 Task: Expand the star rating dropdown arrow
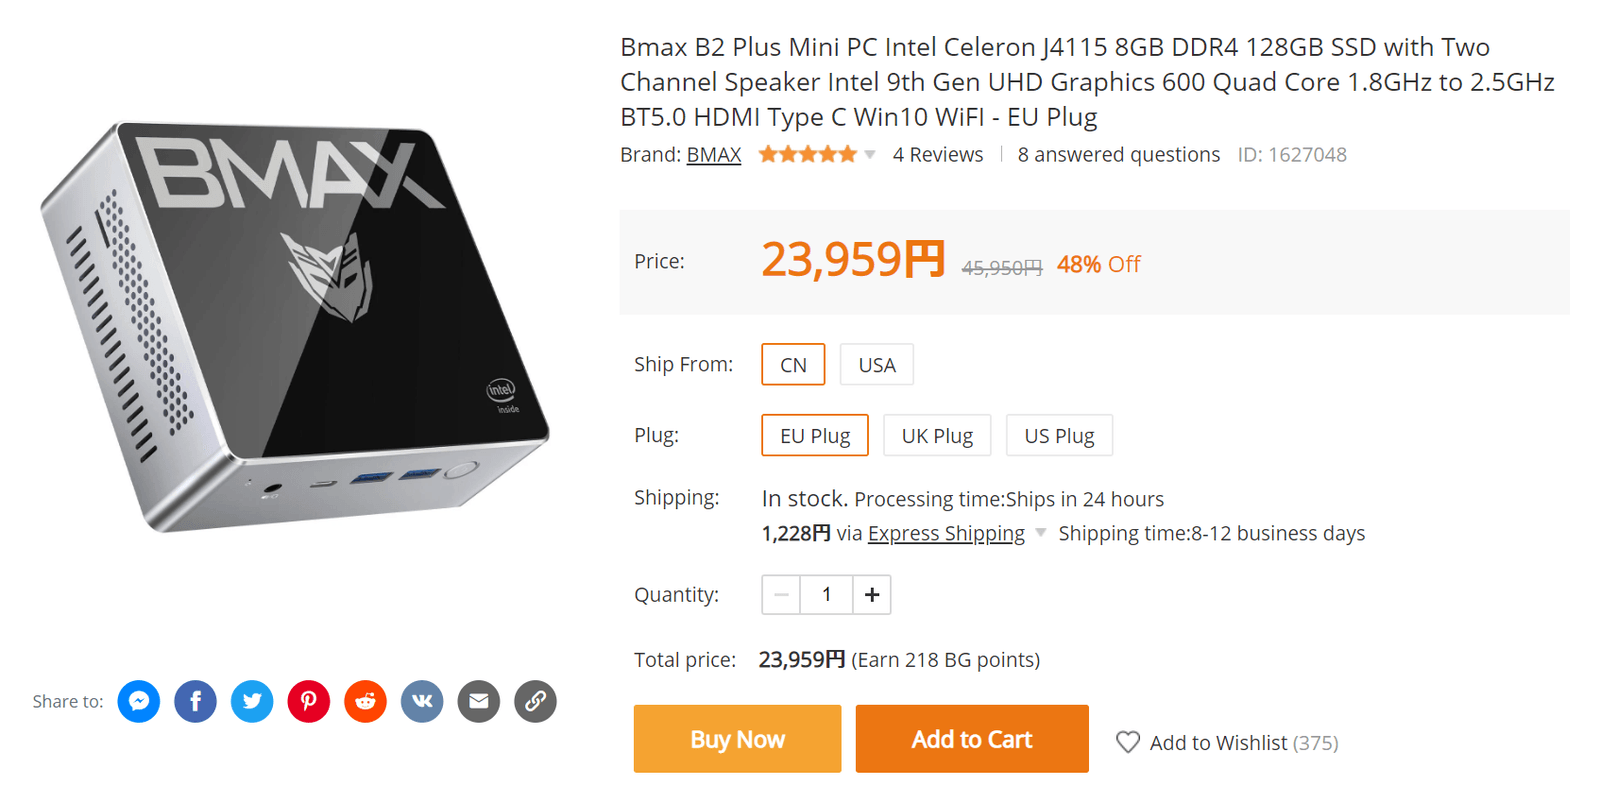pyautogui.click(x=870, y=155)
